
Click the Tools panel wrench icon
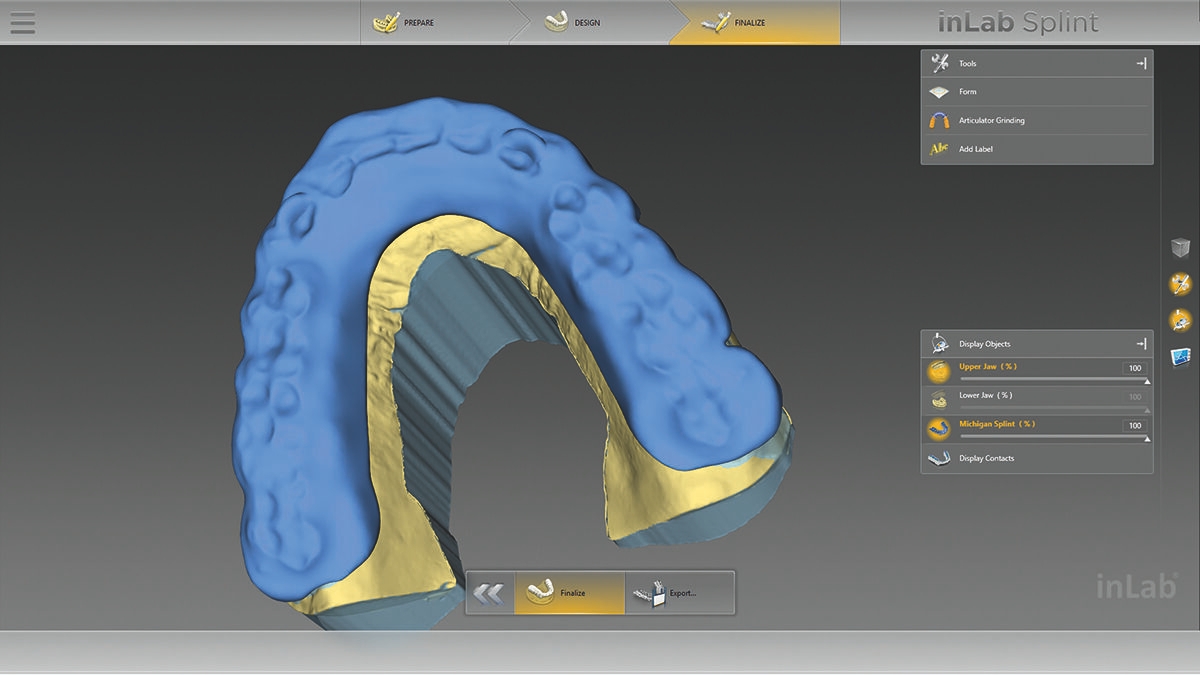(x=939, y=63)
